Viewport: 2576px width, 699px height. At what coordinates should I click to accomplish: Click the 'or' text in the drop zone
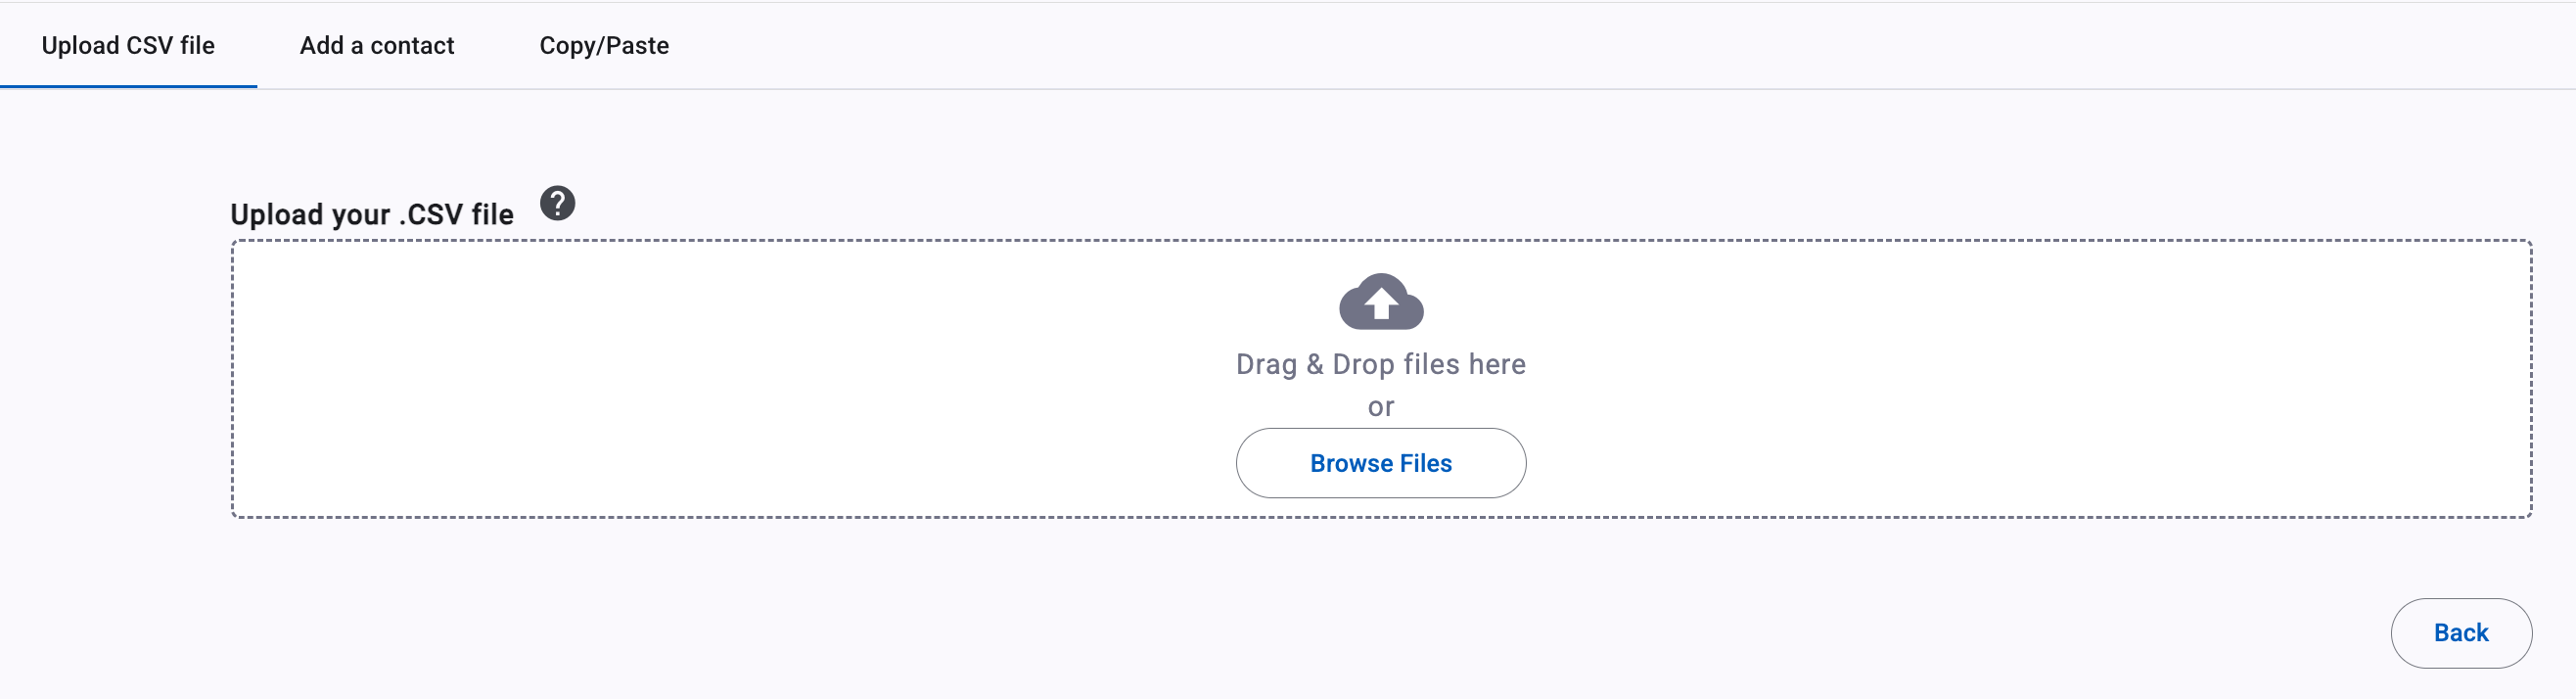1381,407
